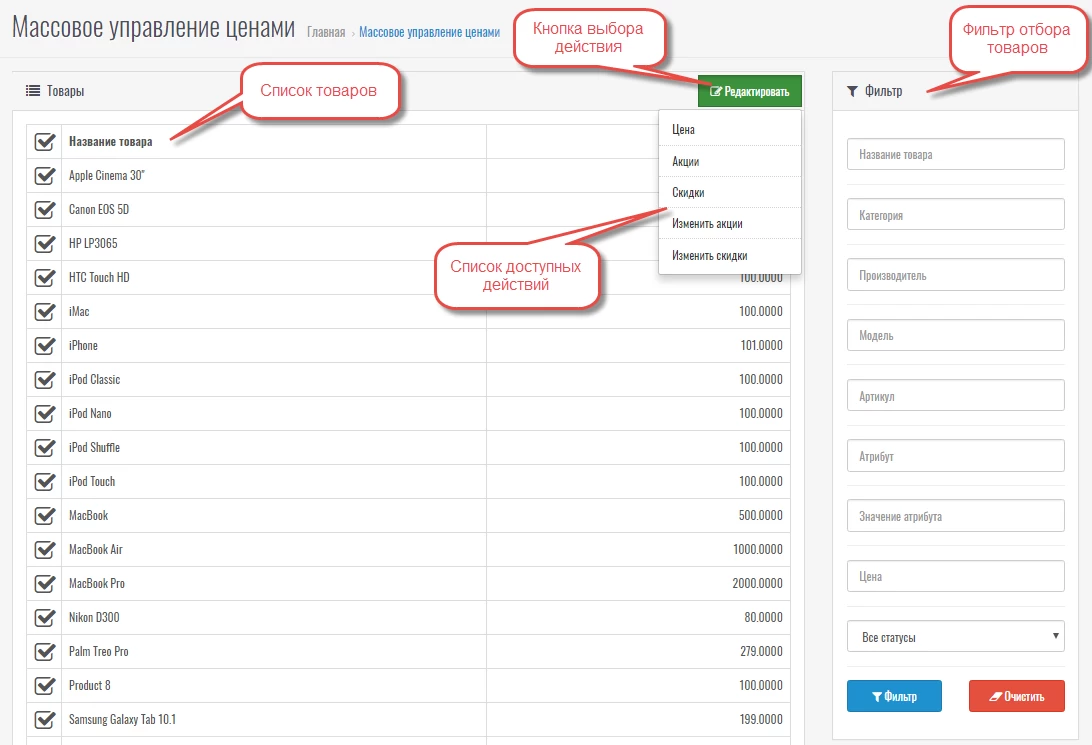This screenshot has height=745, width=1092.
Task: Pick Скидки from the dropdown list
Action: click(x=689, y=192)
